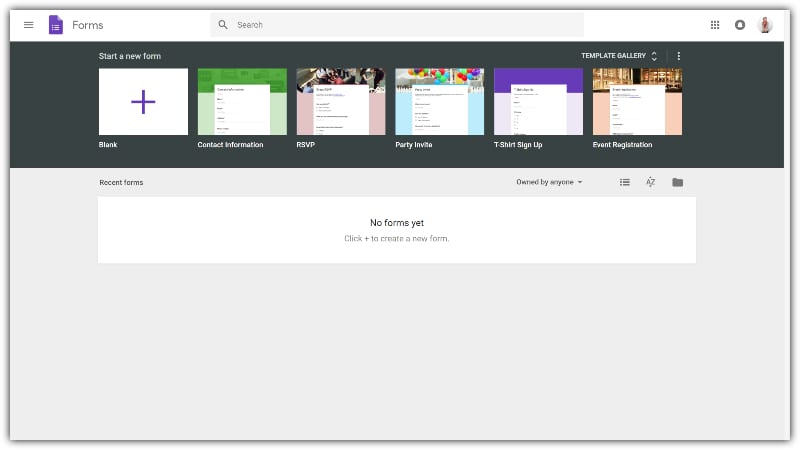Open the Owned by anyone dropdown
800x450 pixels.
[549, 182]
